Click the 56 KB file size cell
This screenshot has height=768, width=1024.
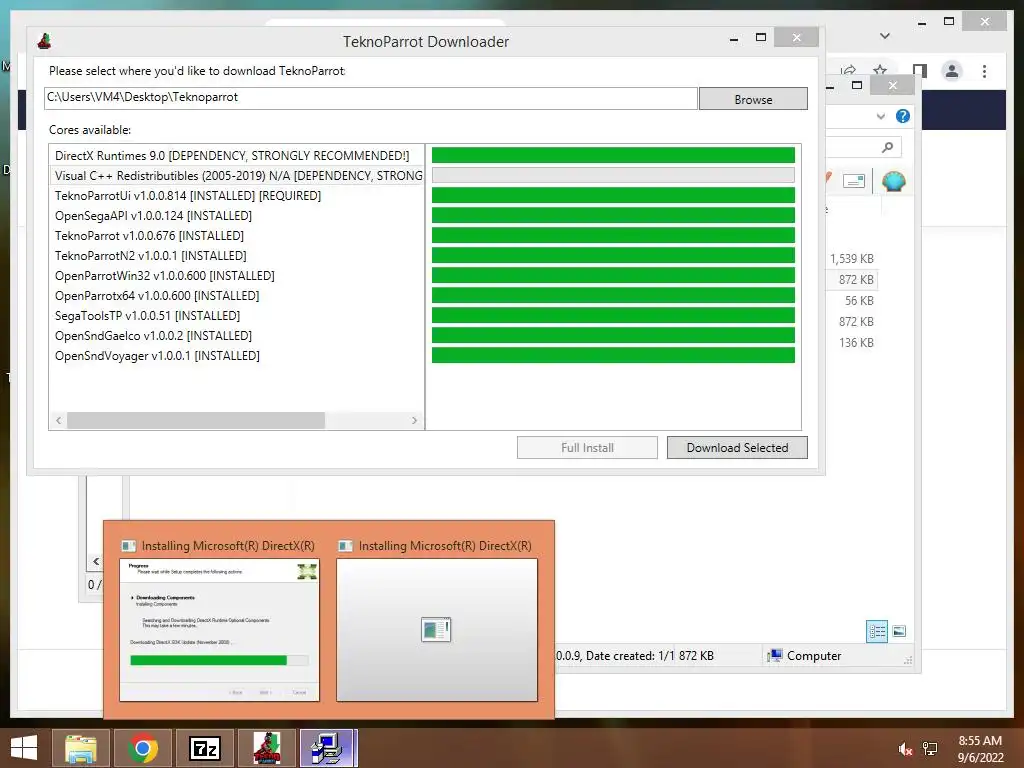(859, 300)
